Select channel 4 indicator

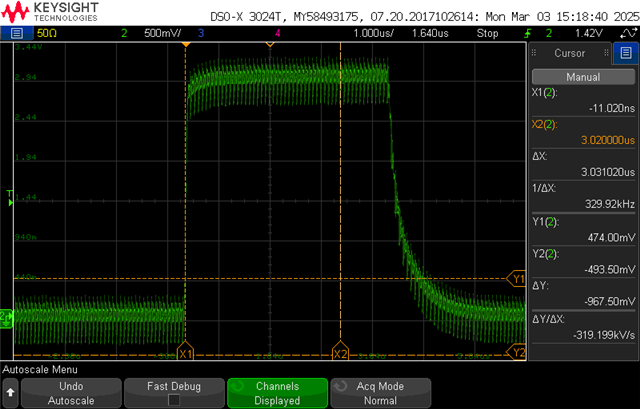pos(278,33)
